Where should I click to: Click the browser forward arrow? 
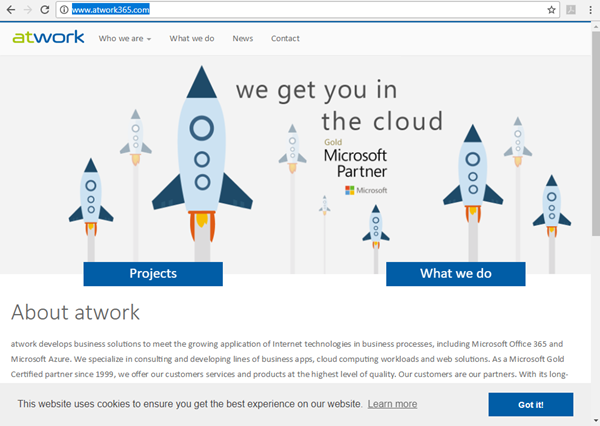click(x=28, y=10)
